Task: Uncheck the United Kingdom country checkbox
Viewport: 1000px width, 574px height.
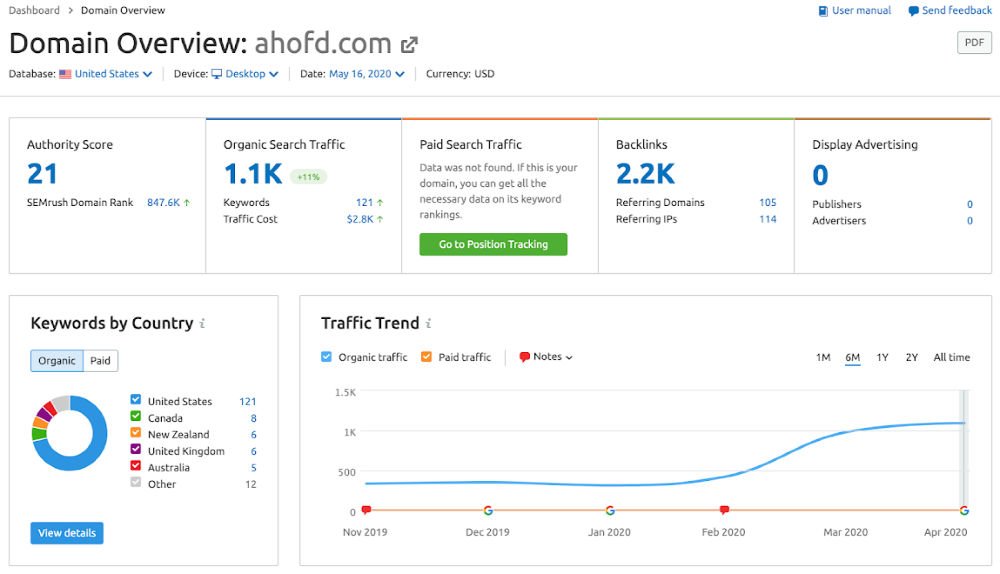Action: (136, 450)
